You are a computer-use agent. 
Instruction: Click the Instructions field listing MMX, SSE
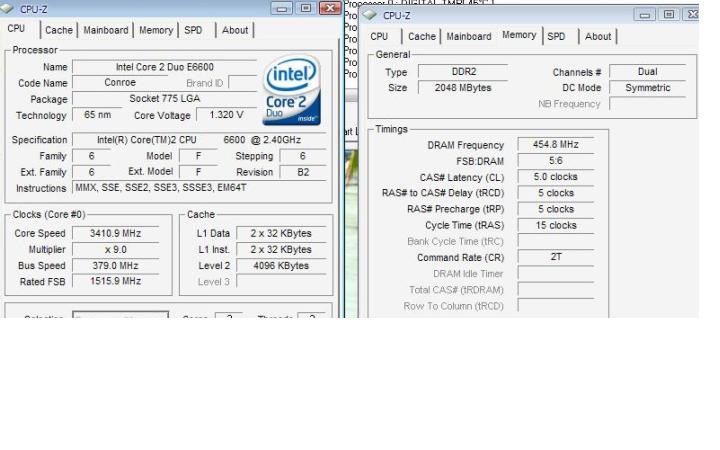(199, 188)
